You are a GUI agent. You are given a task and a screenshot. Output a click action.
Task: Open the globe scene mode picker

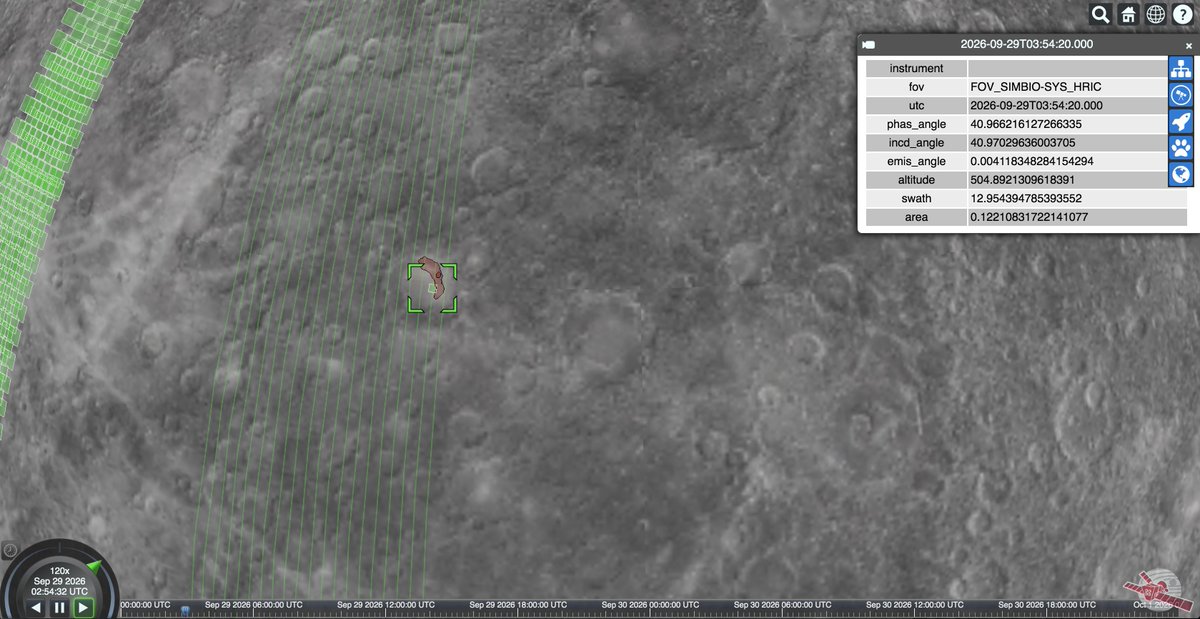pos(1155,14)
